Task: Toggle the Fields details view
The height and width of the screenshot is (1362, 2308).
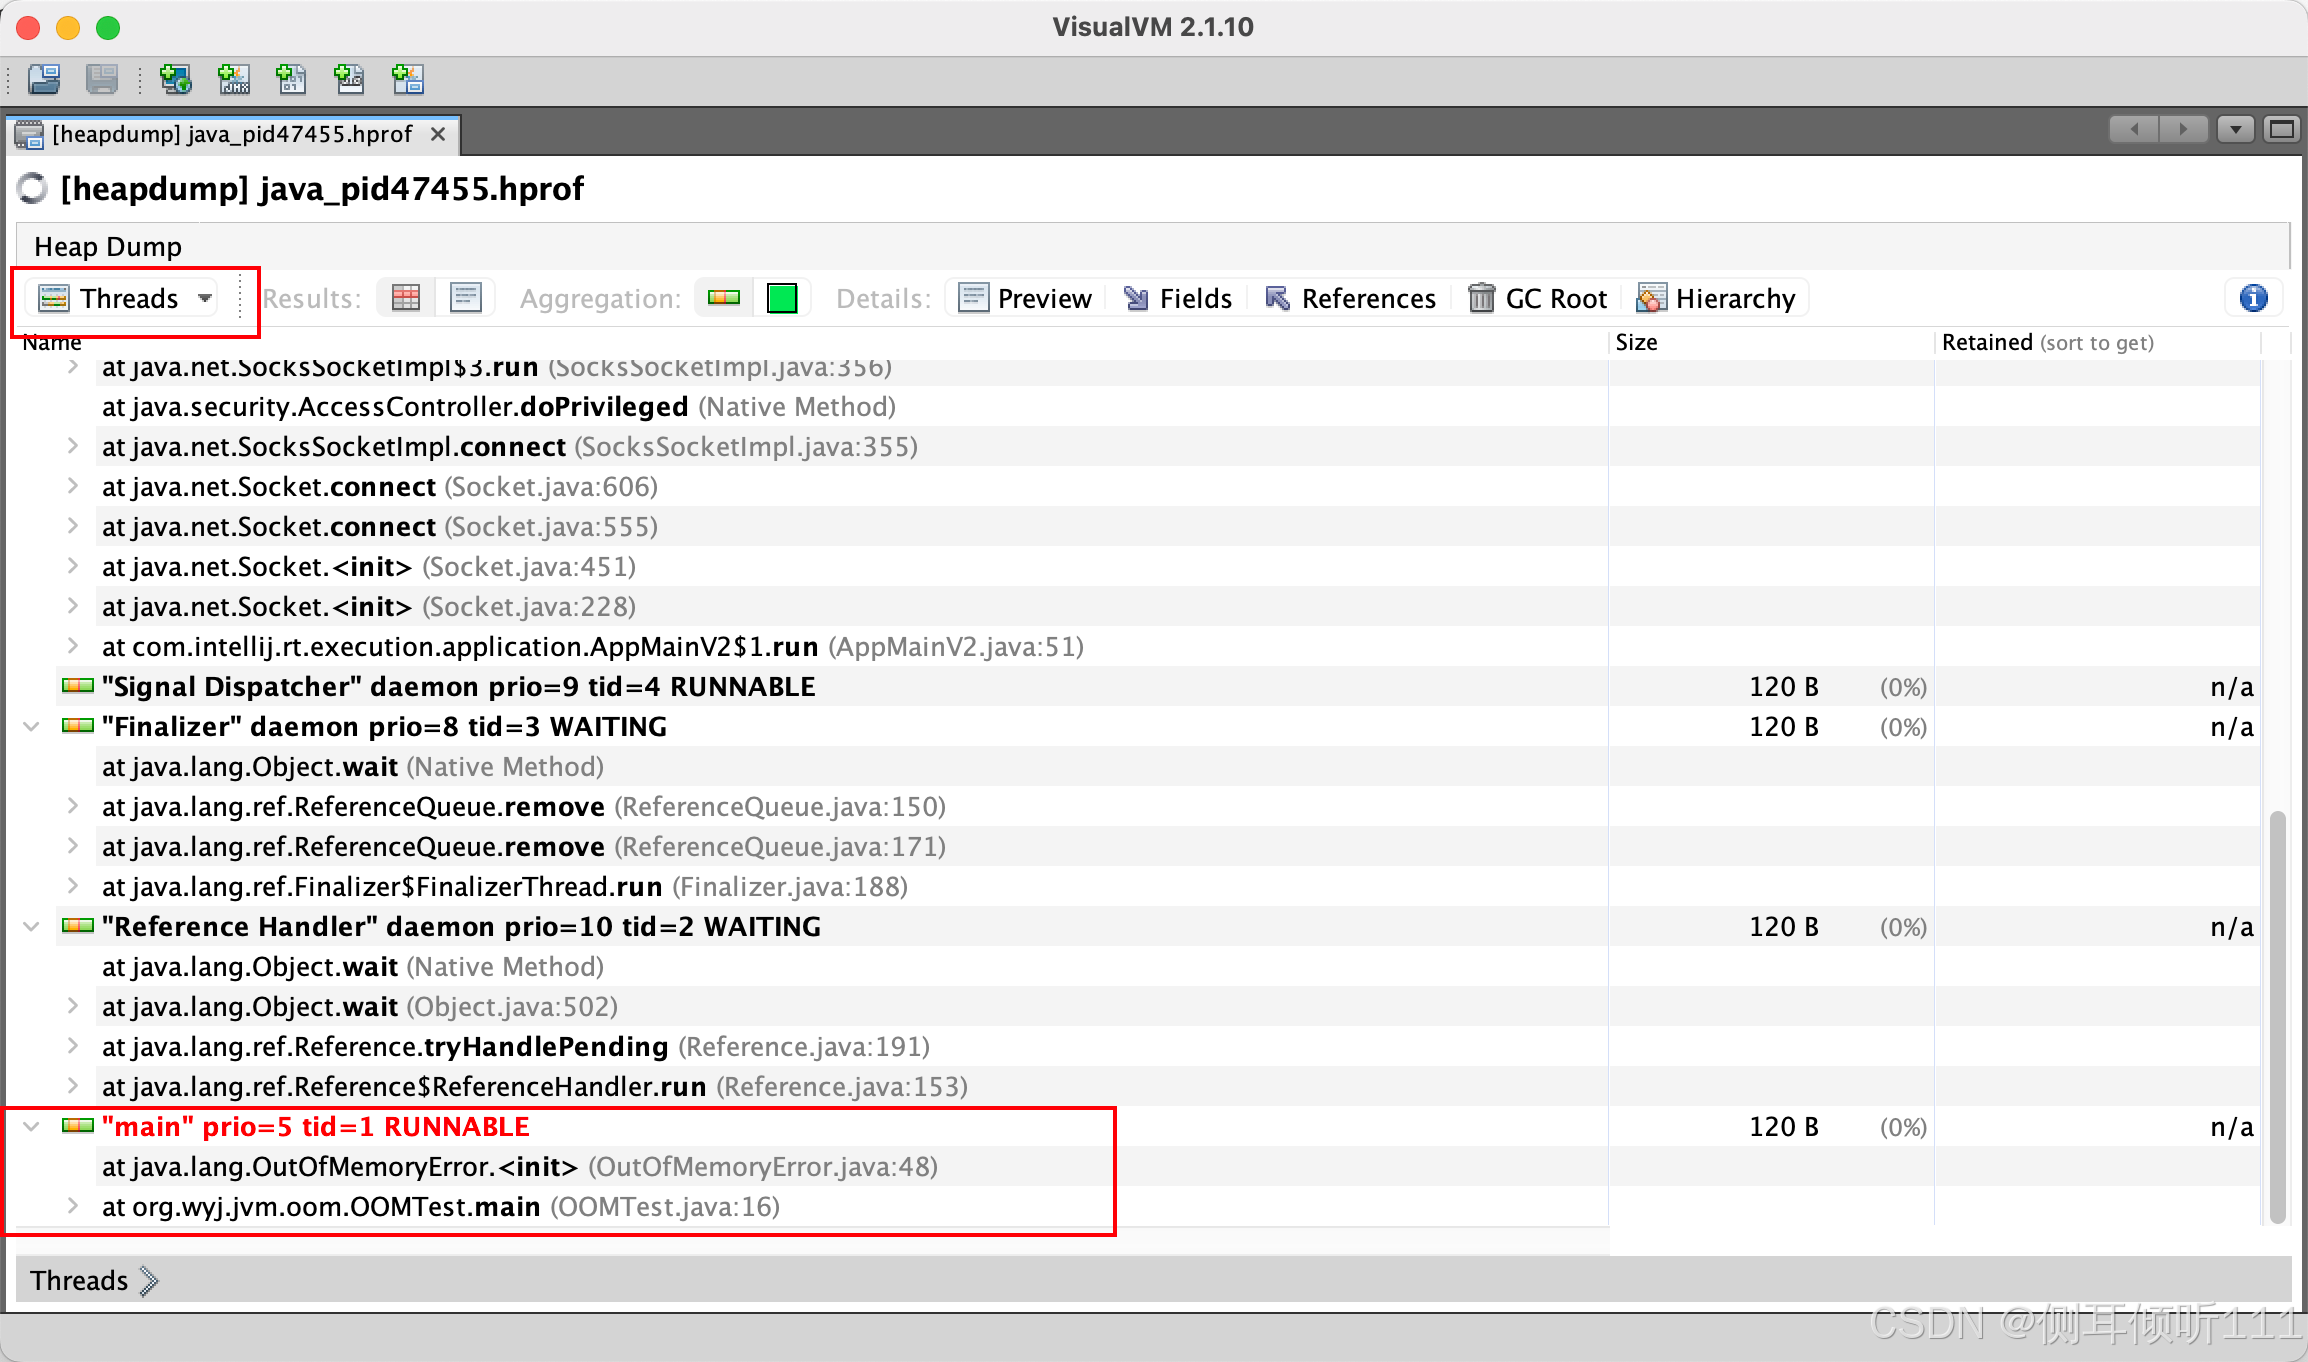Action: [1178, 298]
